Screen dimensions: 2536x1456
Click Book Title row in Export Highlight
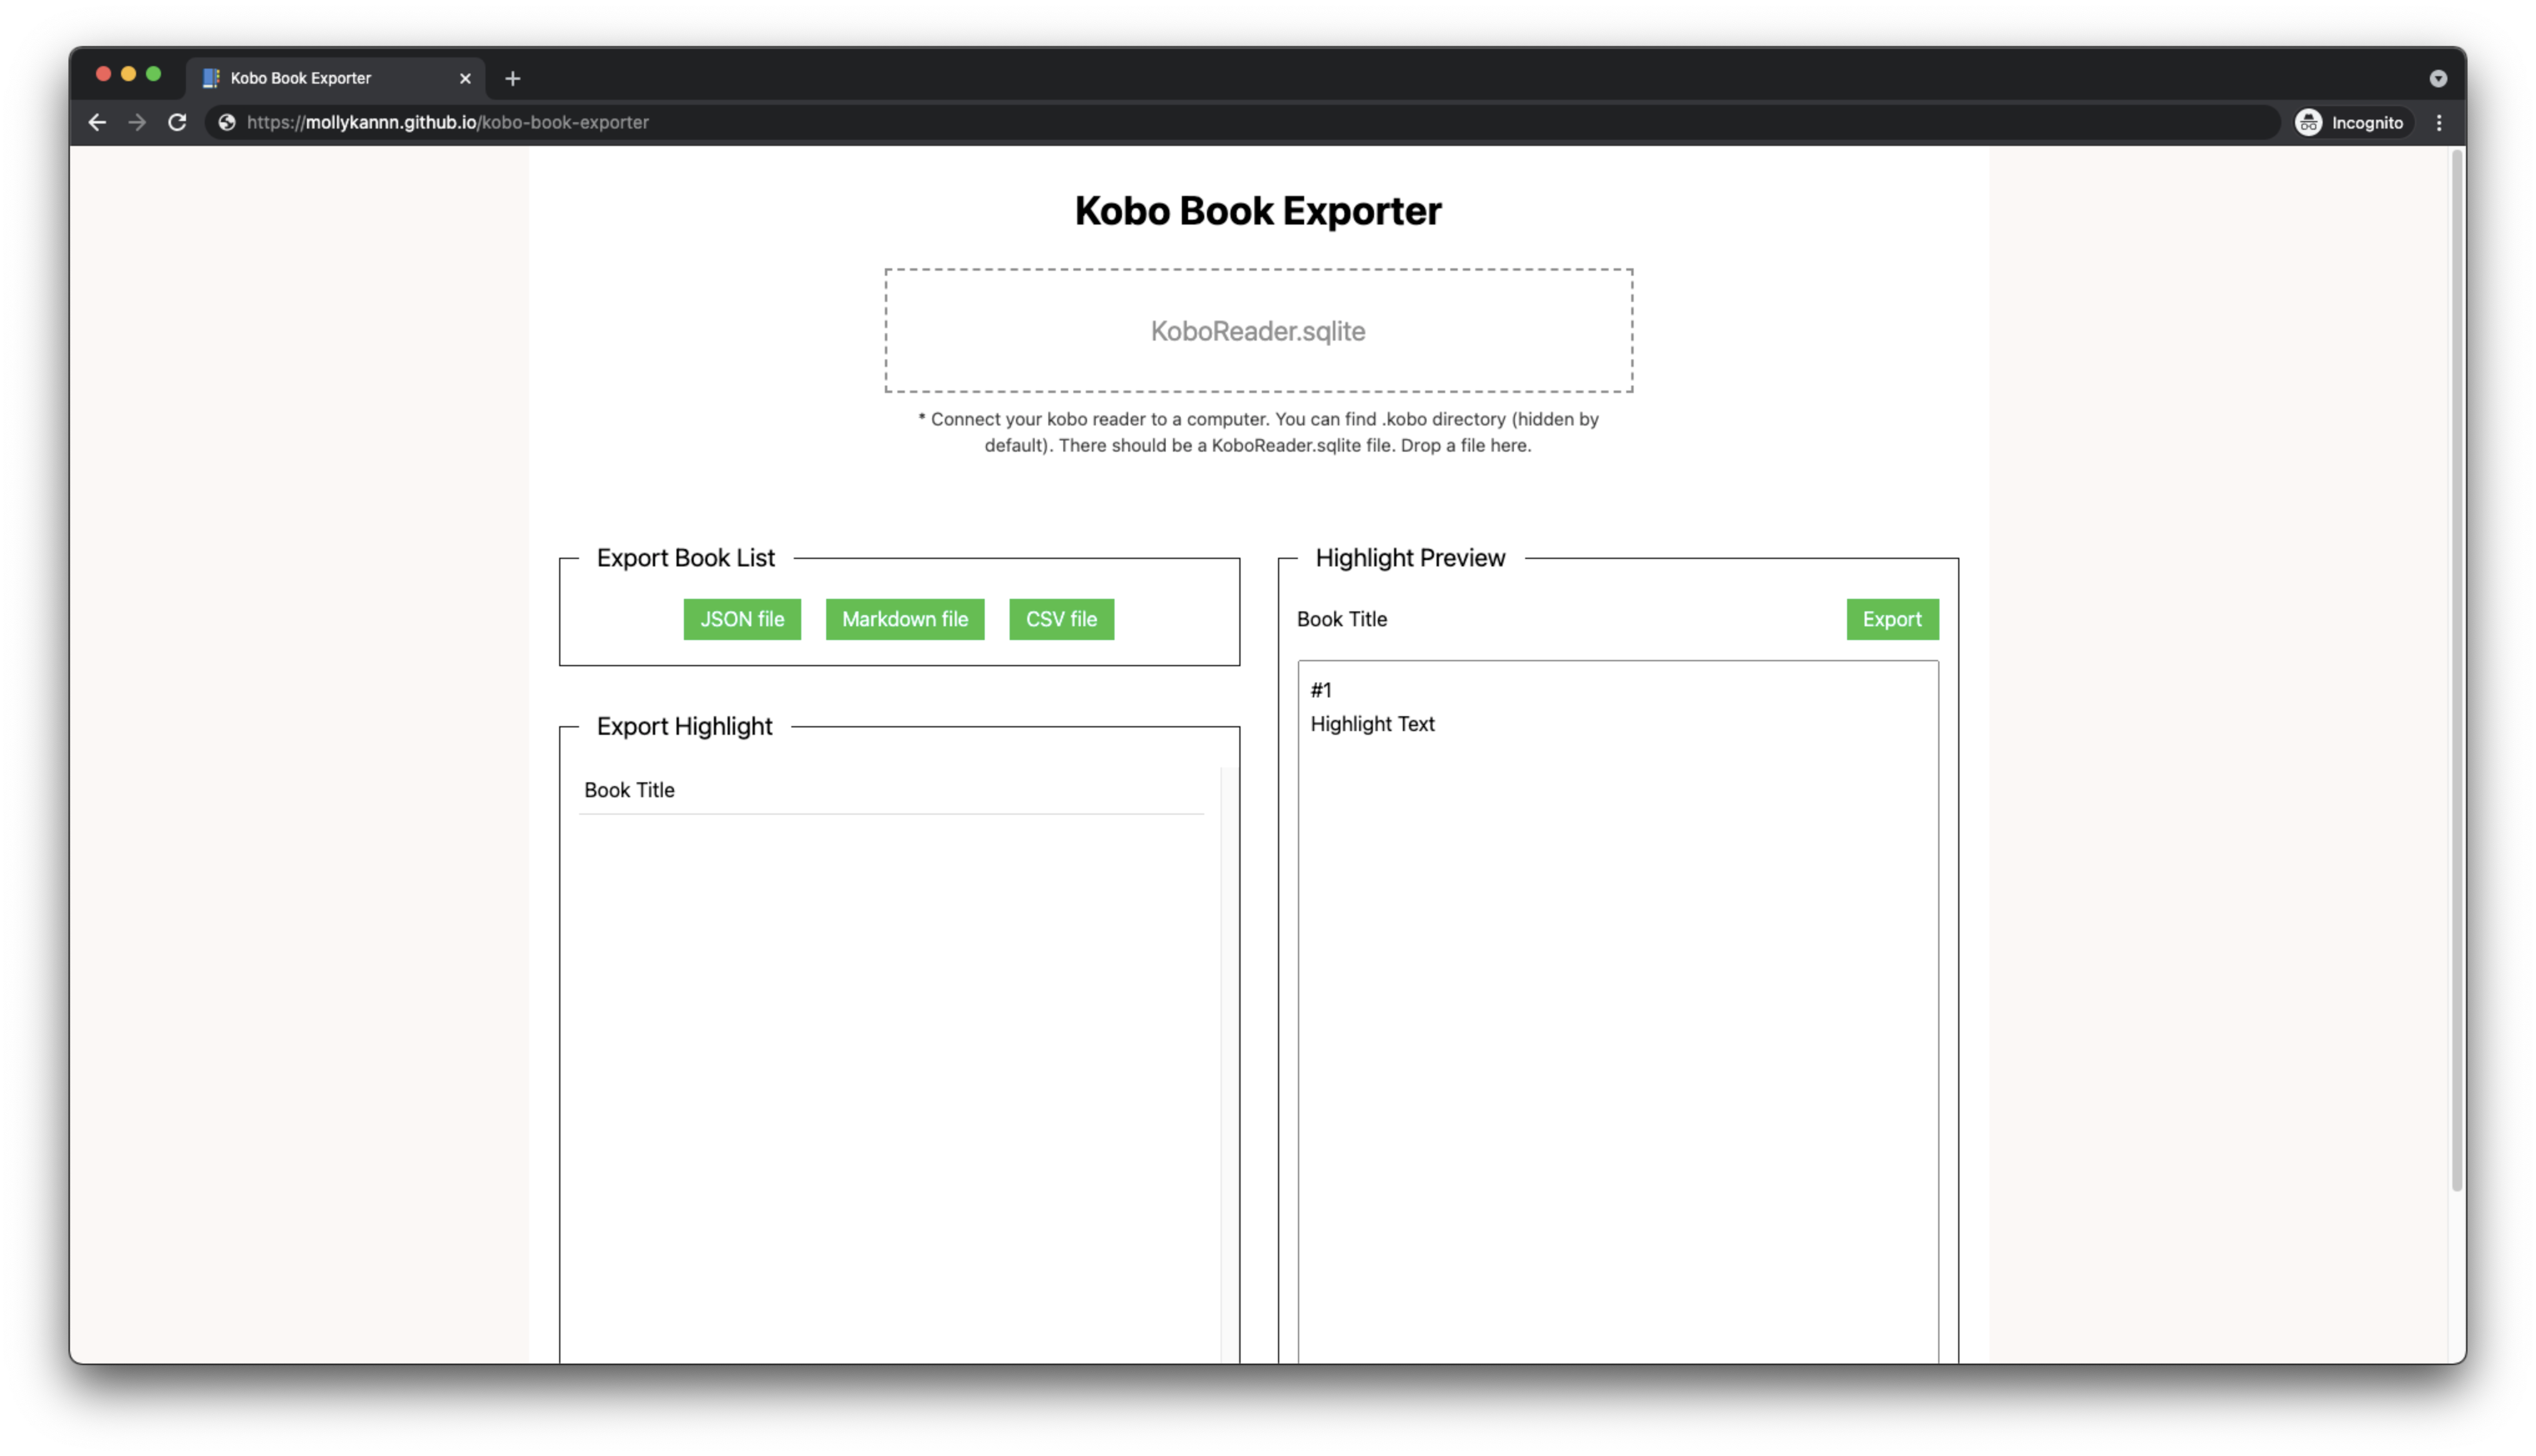coord(629,790)
